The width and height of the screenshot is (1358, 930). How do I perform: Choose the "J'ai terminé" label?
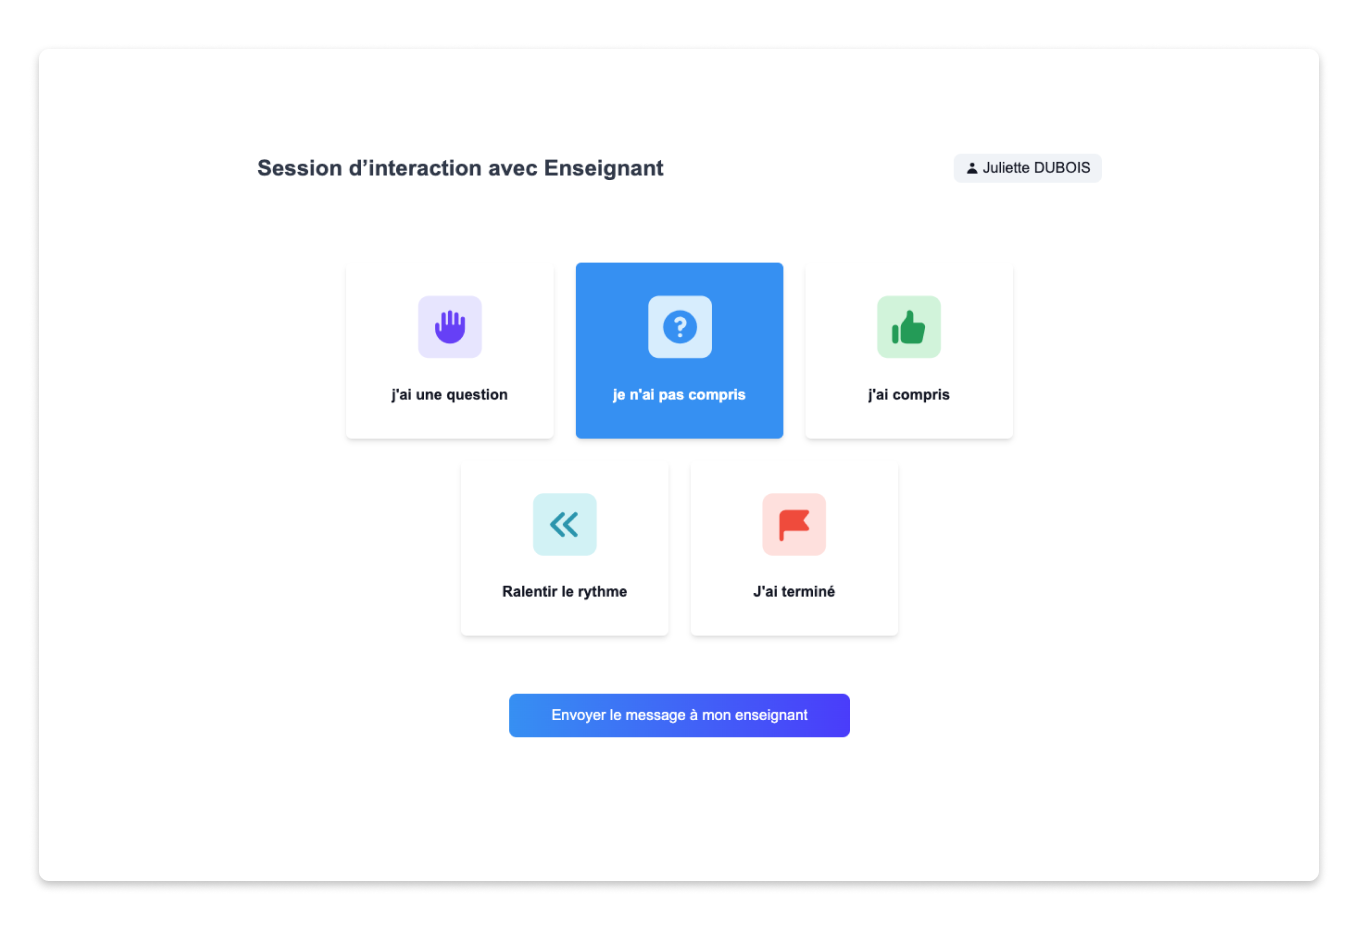coord(794,592)
